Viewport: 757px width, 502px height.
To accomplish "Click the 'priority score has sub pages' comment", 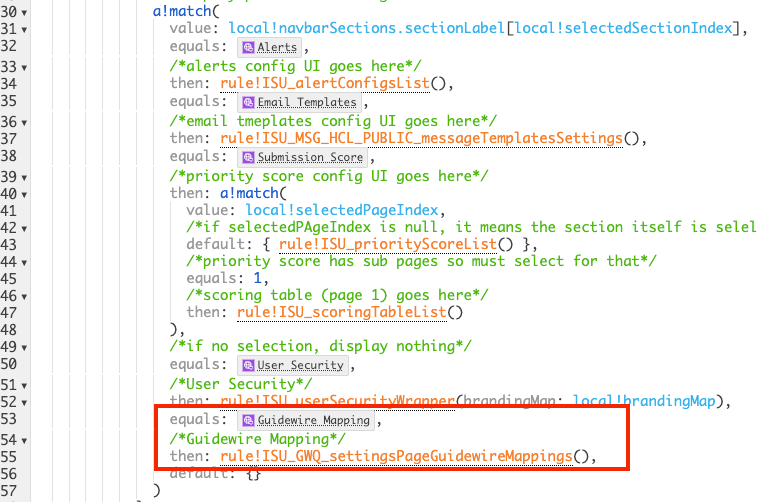I will (421, 261).
